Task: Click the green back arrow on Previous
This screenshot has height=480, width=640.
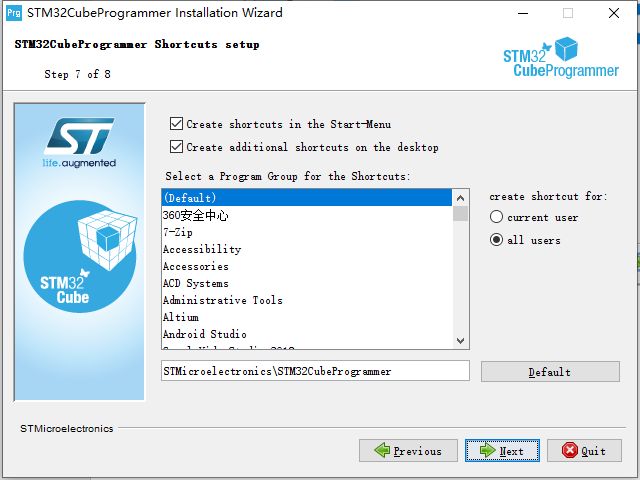Action: pyautogui.click(x=382, y=450)
